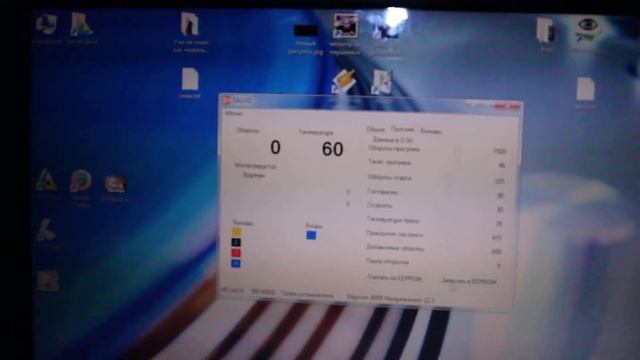640x360 pixels.
Task: Click the blue square below the red output square
Action: 236,264
